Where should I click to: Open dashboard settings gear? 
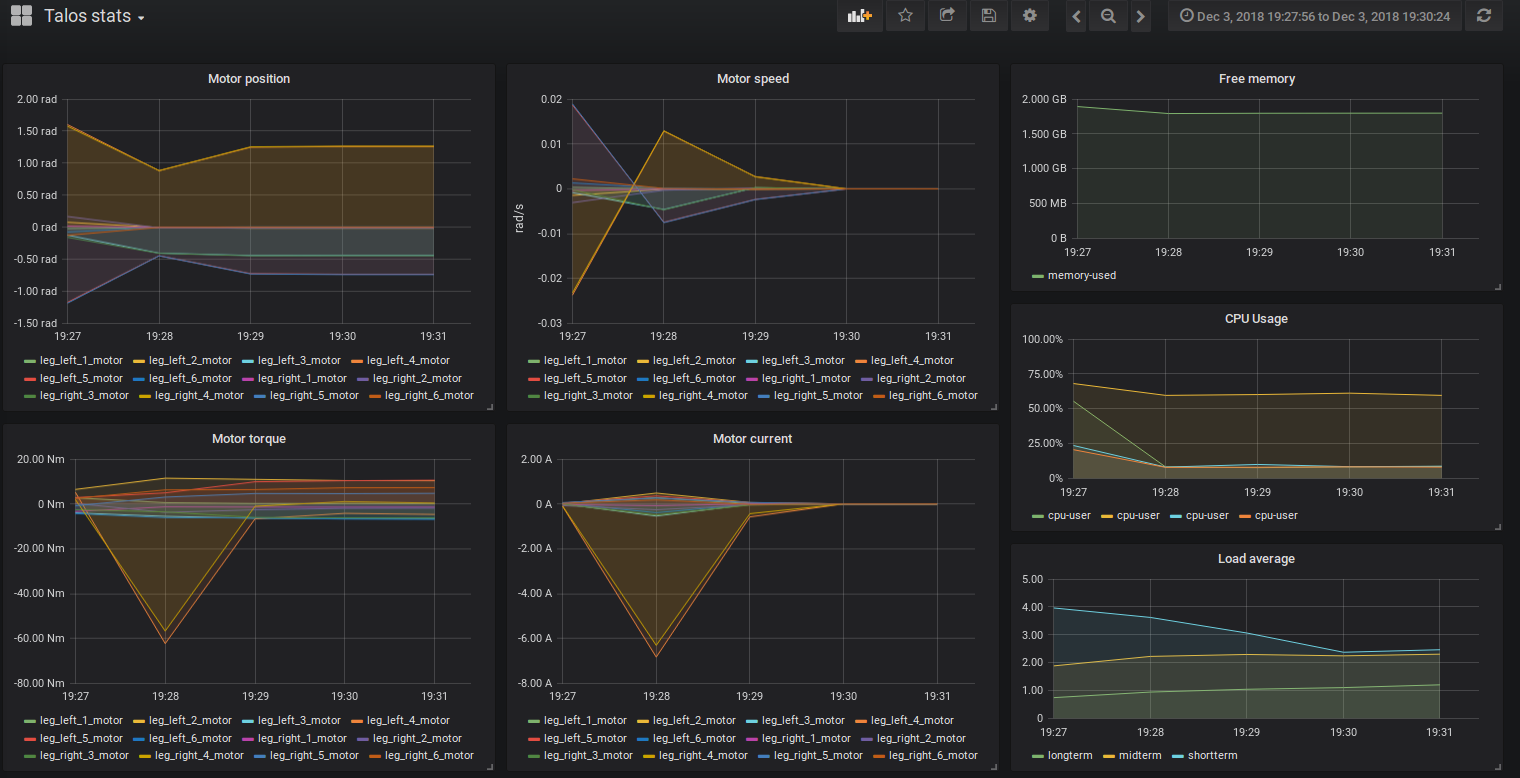pyautogui.click(x=1030, y=16)
